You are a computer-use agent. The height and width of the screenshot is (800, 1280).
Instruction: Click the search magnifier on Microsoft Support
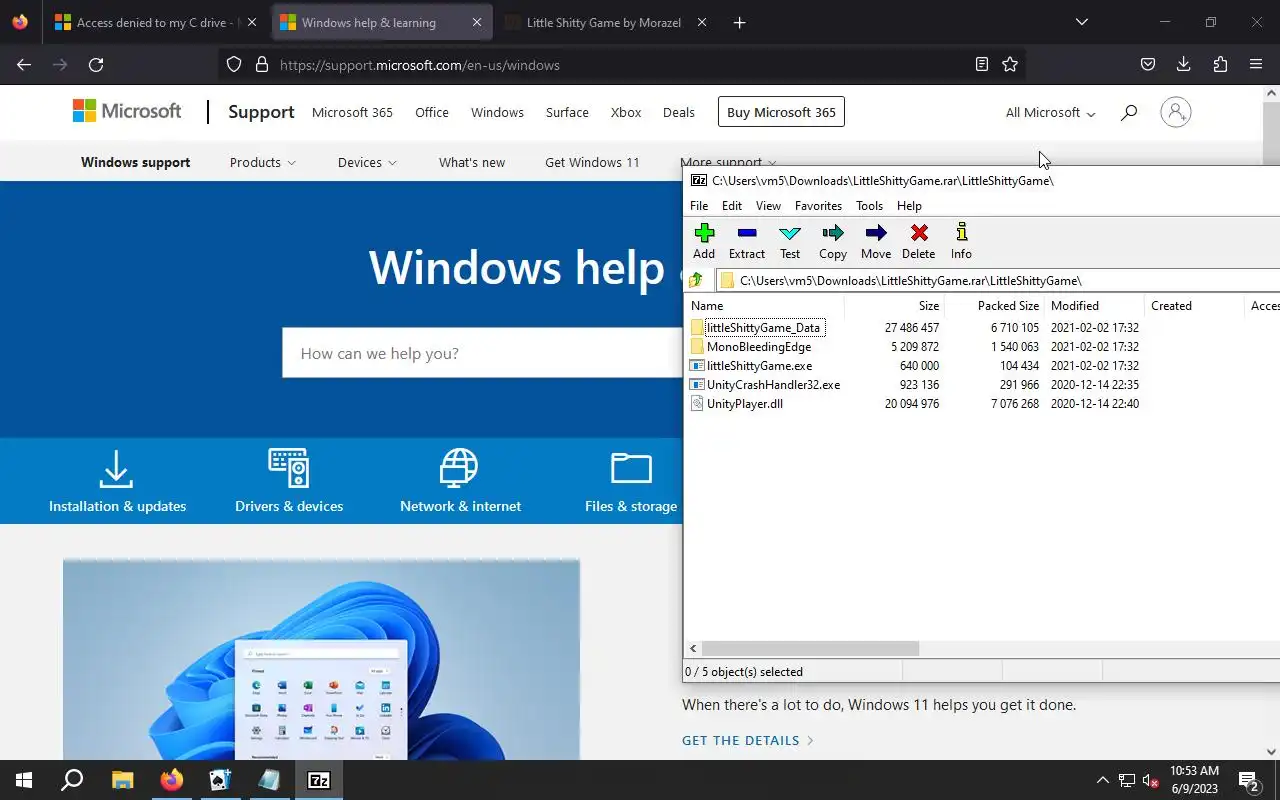[x=1129, y=112]
